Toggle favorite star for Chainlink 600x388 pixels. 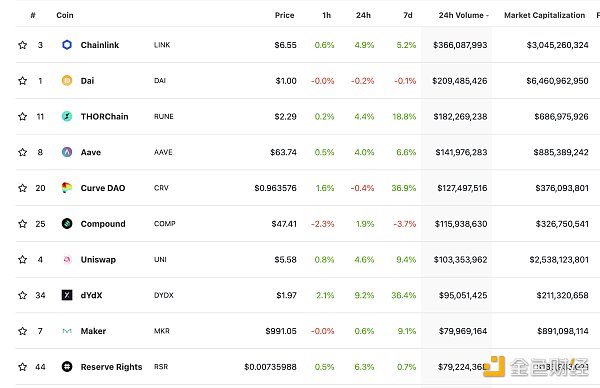(x=23, y=45)
